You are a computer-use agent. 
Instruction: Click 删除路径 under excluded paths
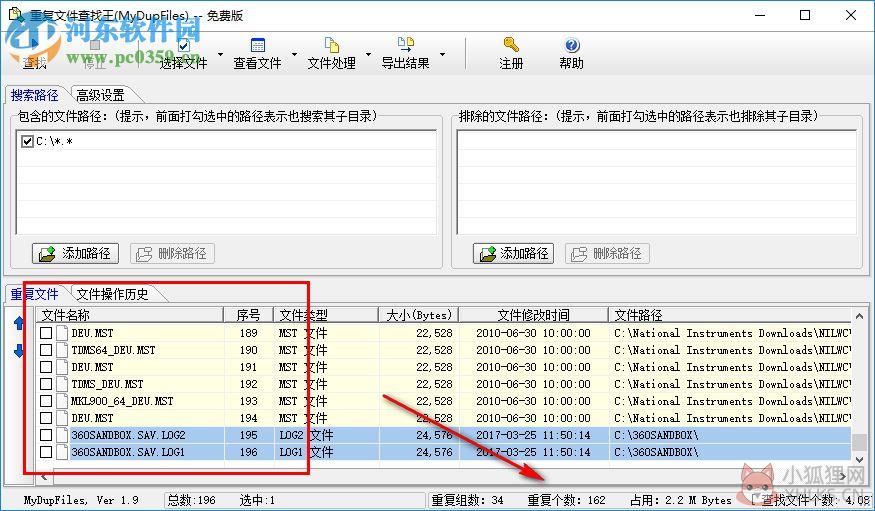point(607,253)
